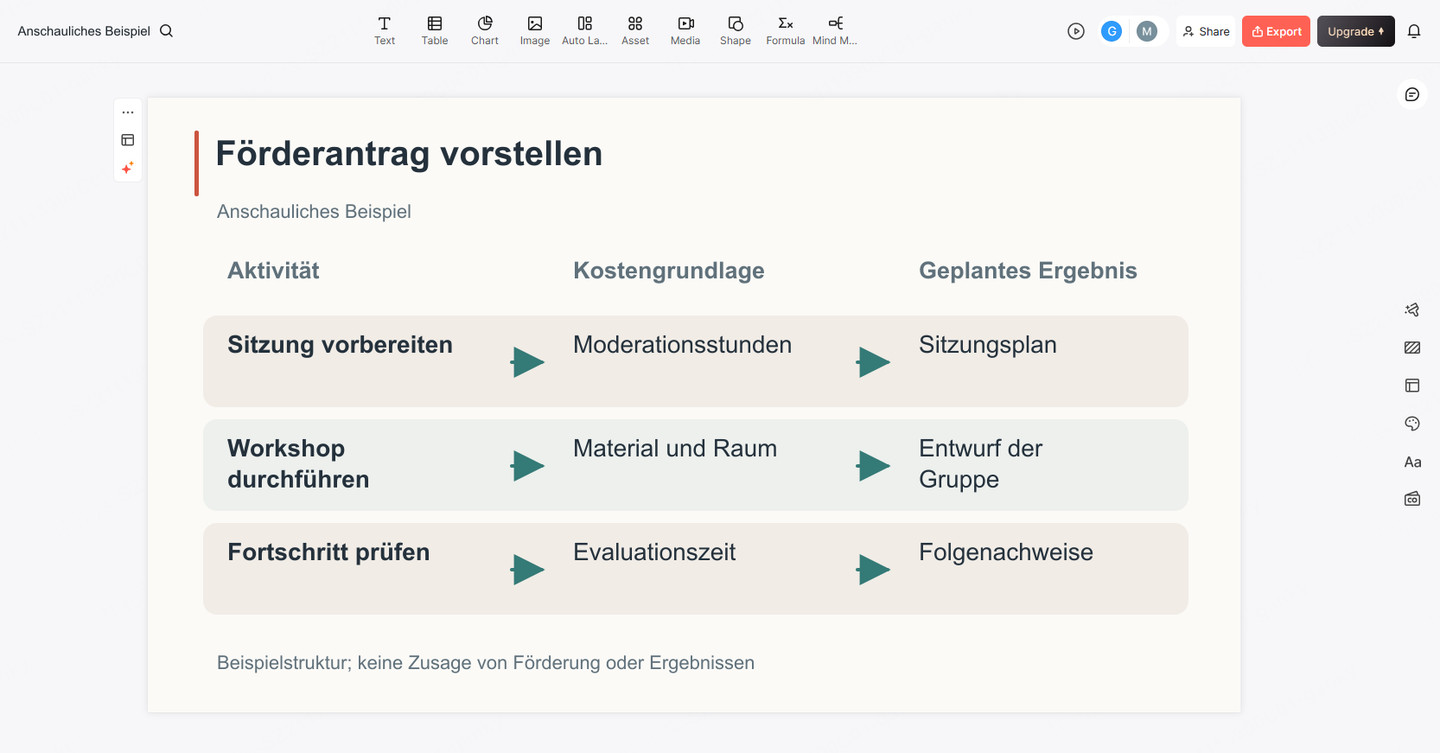
Task: Select the Shape tool
Action: pyautogui.click(x=735, y=31)
